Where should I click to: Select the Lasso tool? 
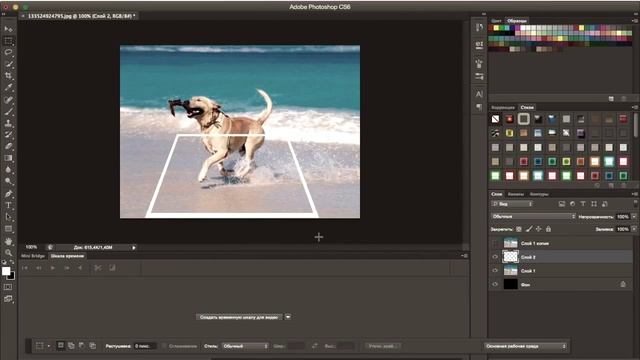(x=8, y=53)
